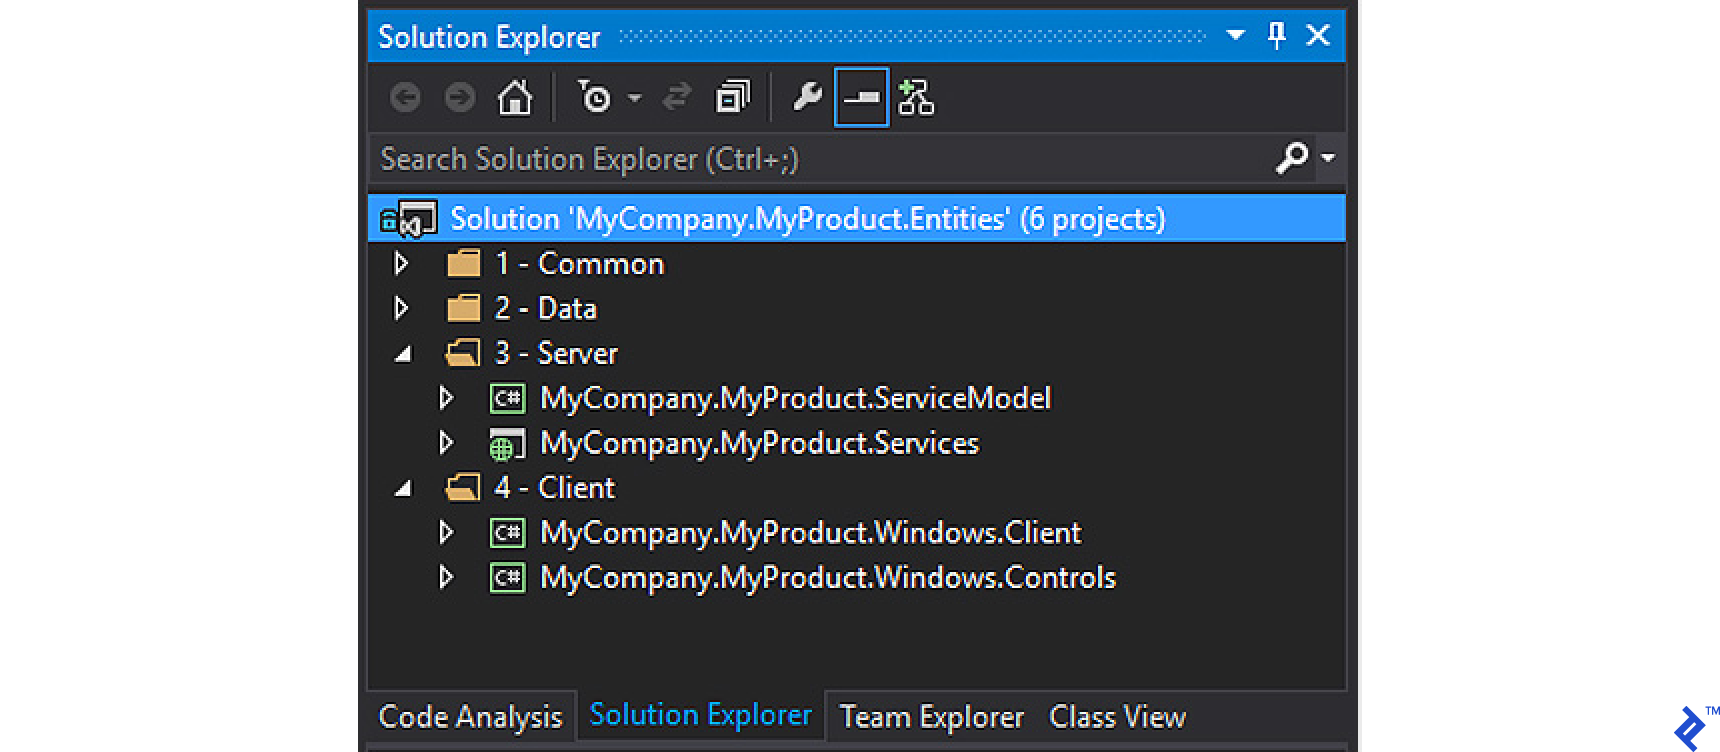Expand MyCompany.MyProduct.Windows.Client project
Viewport: 1720px width, 752px height.
pyautogui.click(x=447, y=532)
